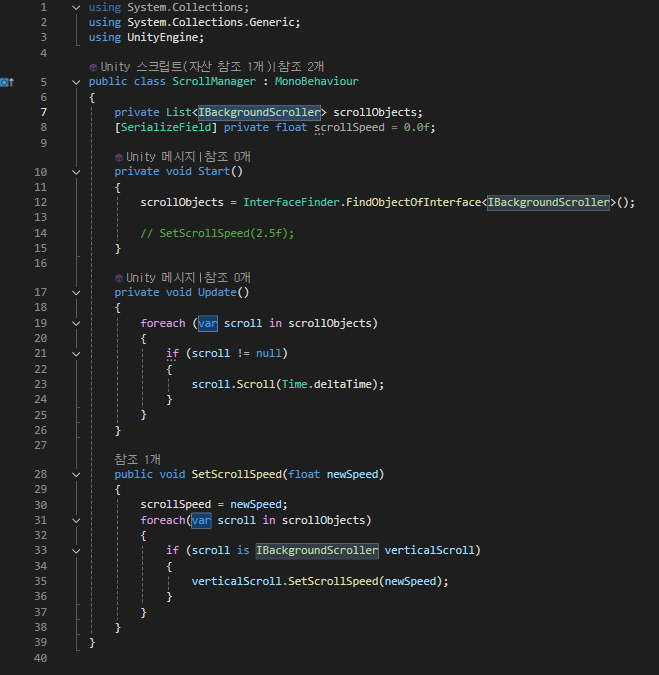This screenshot has width=659, height=675.
Task: Click 'FindObjectOfInterface' method call
Action: (413, 202)
